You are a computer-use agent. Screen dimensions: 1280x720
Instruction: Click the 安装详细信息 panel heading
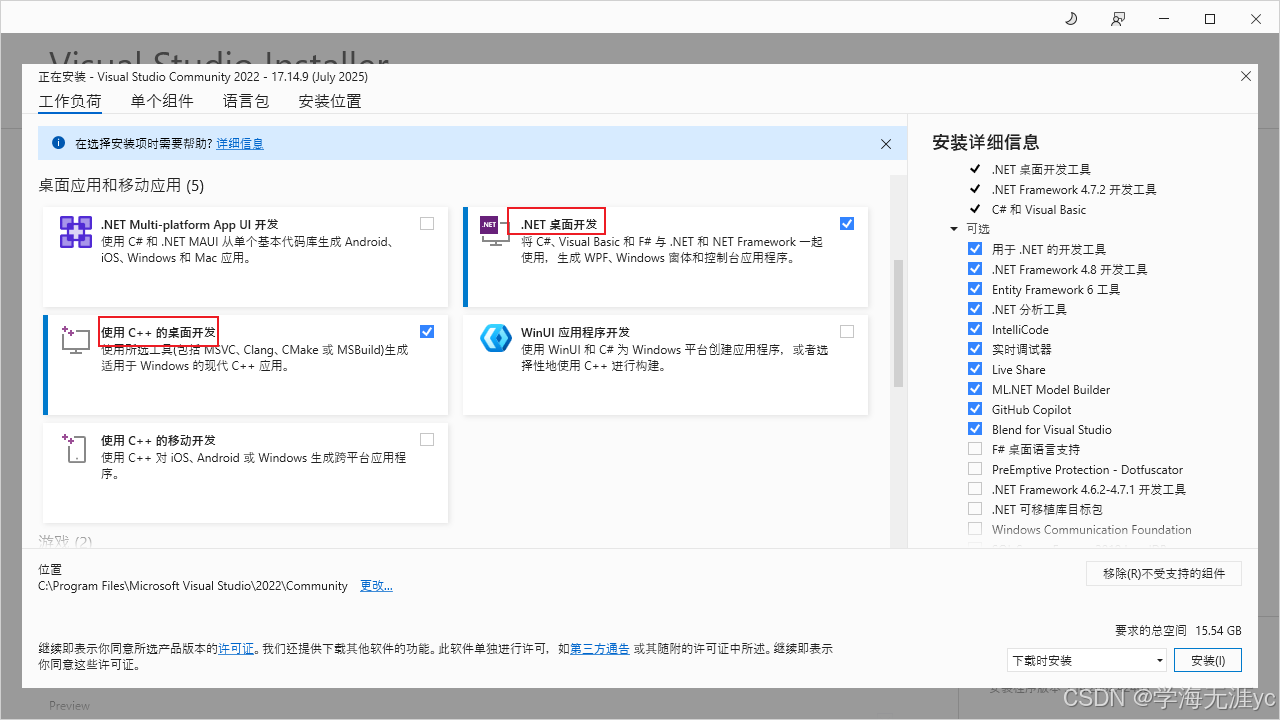(x=986, y=142)
